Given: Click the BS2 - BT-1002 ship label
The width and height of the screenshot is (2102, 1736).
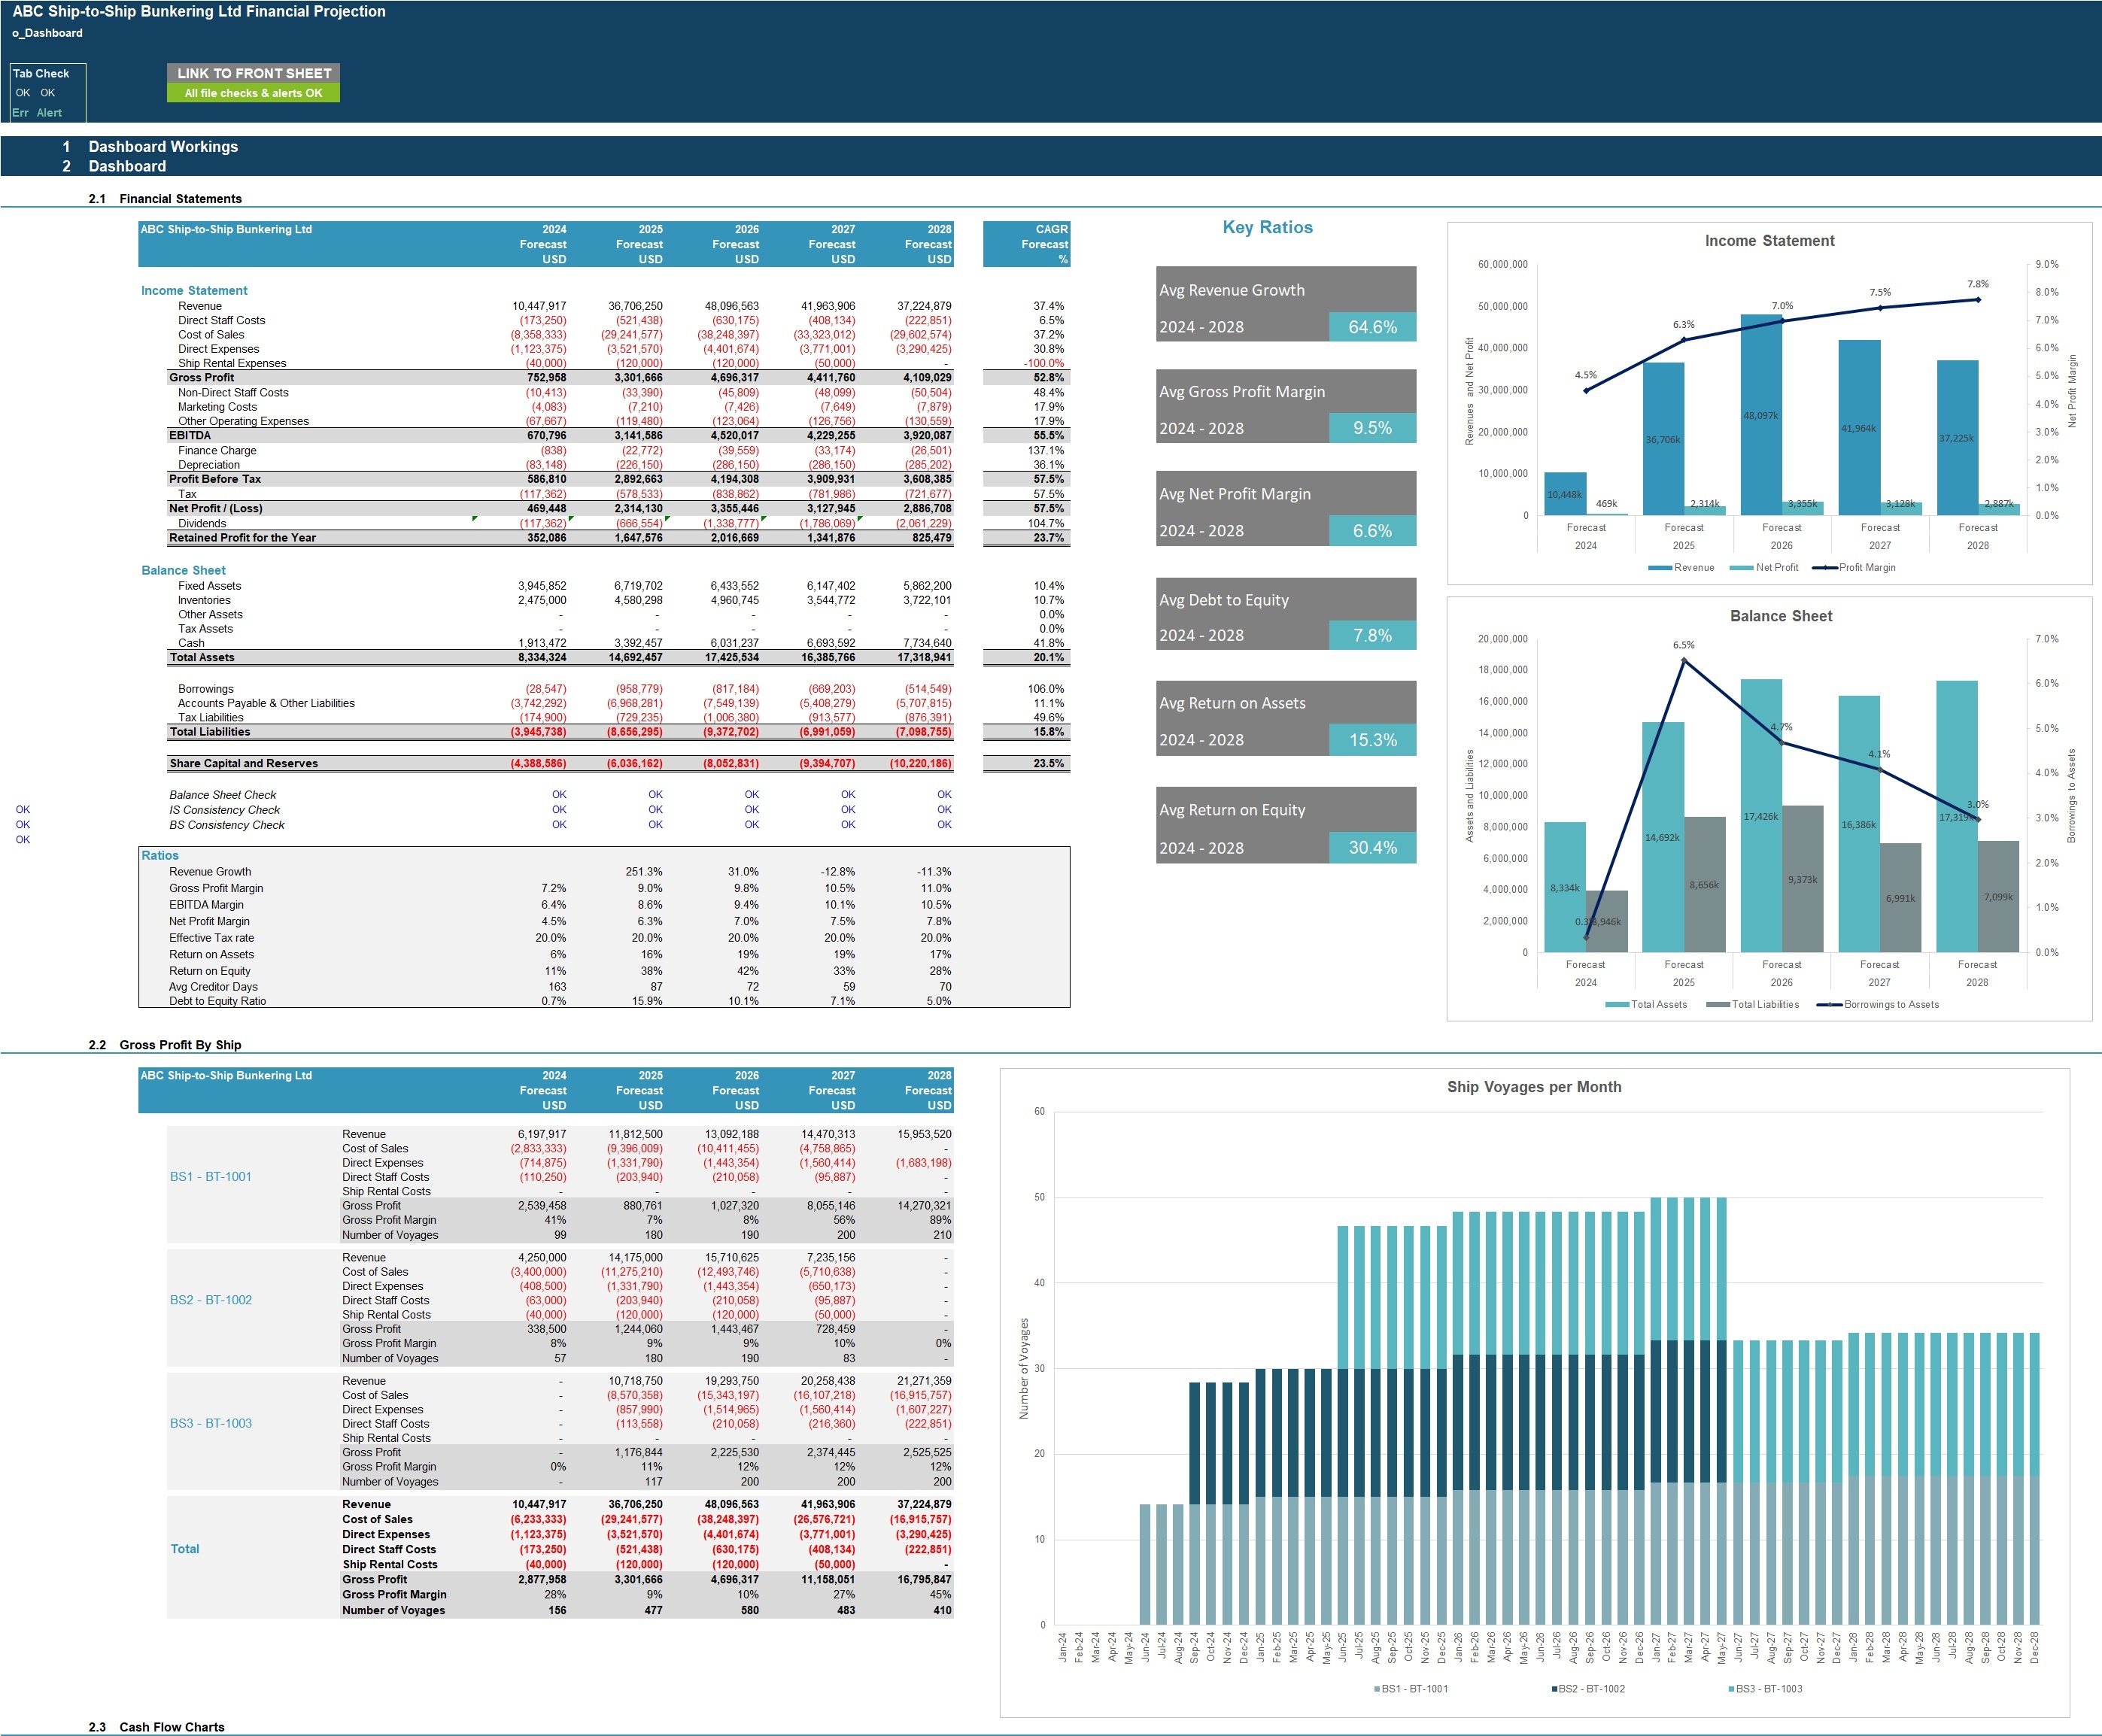Looking at the screenshot, I should [210, 1300].
